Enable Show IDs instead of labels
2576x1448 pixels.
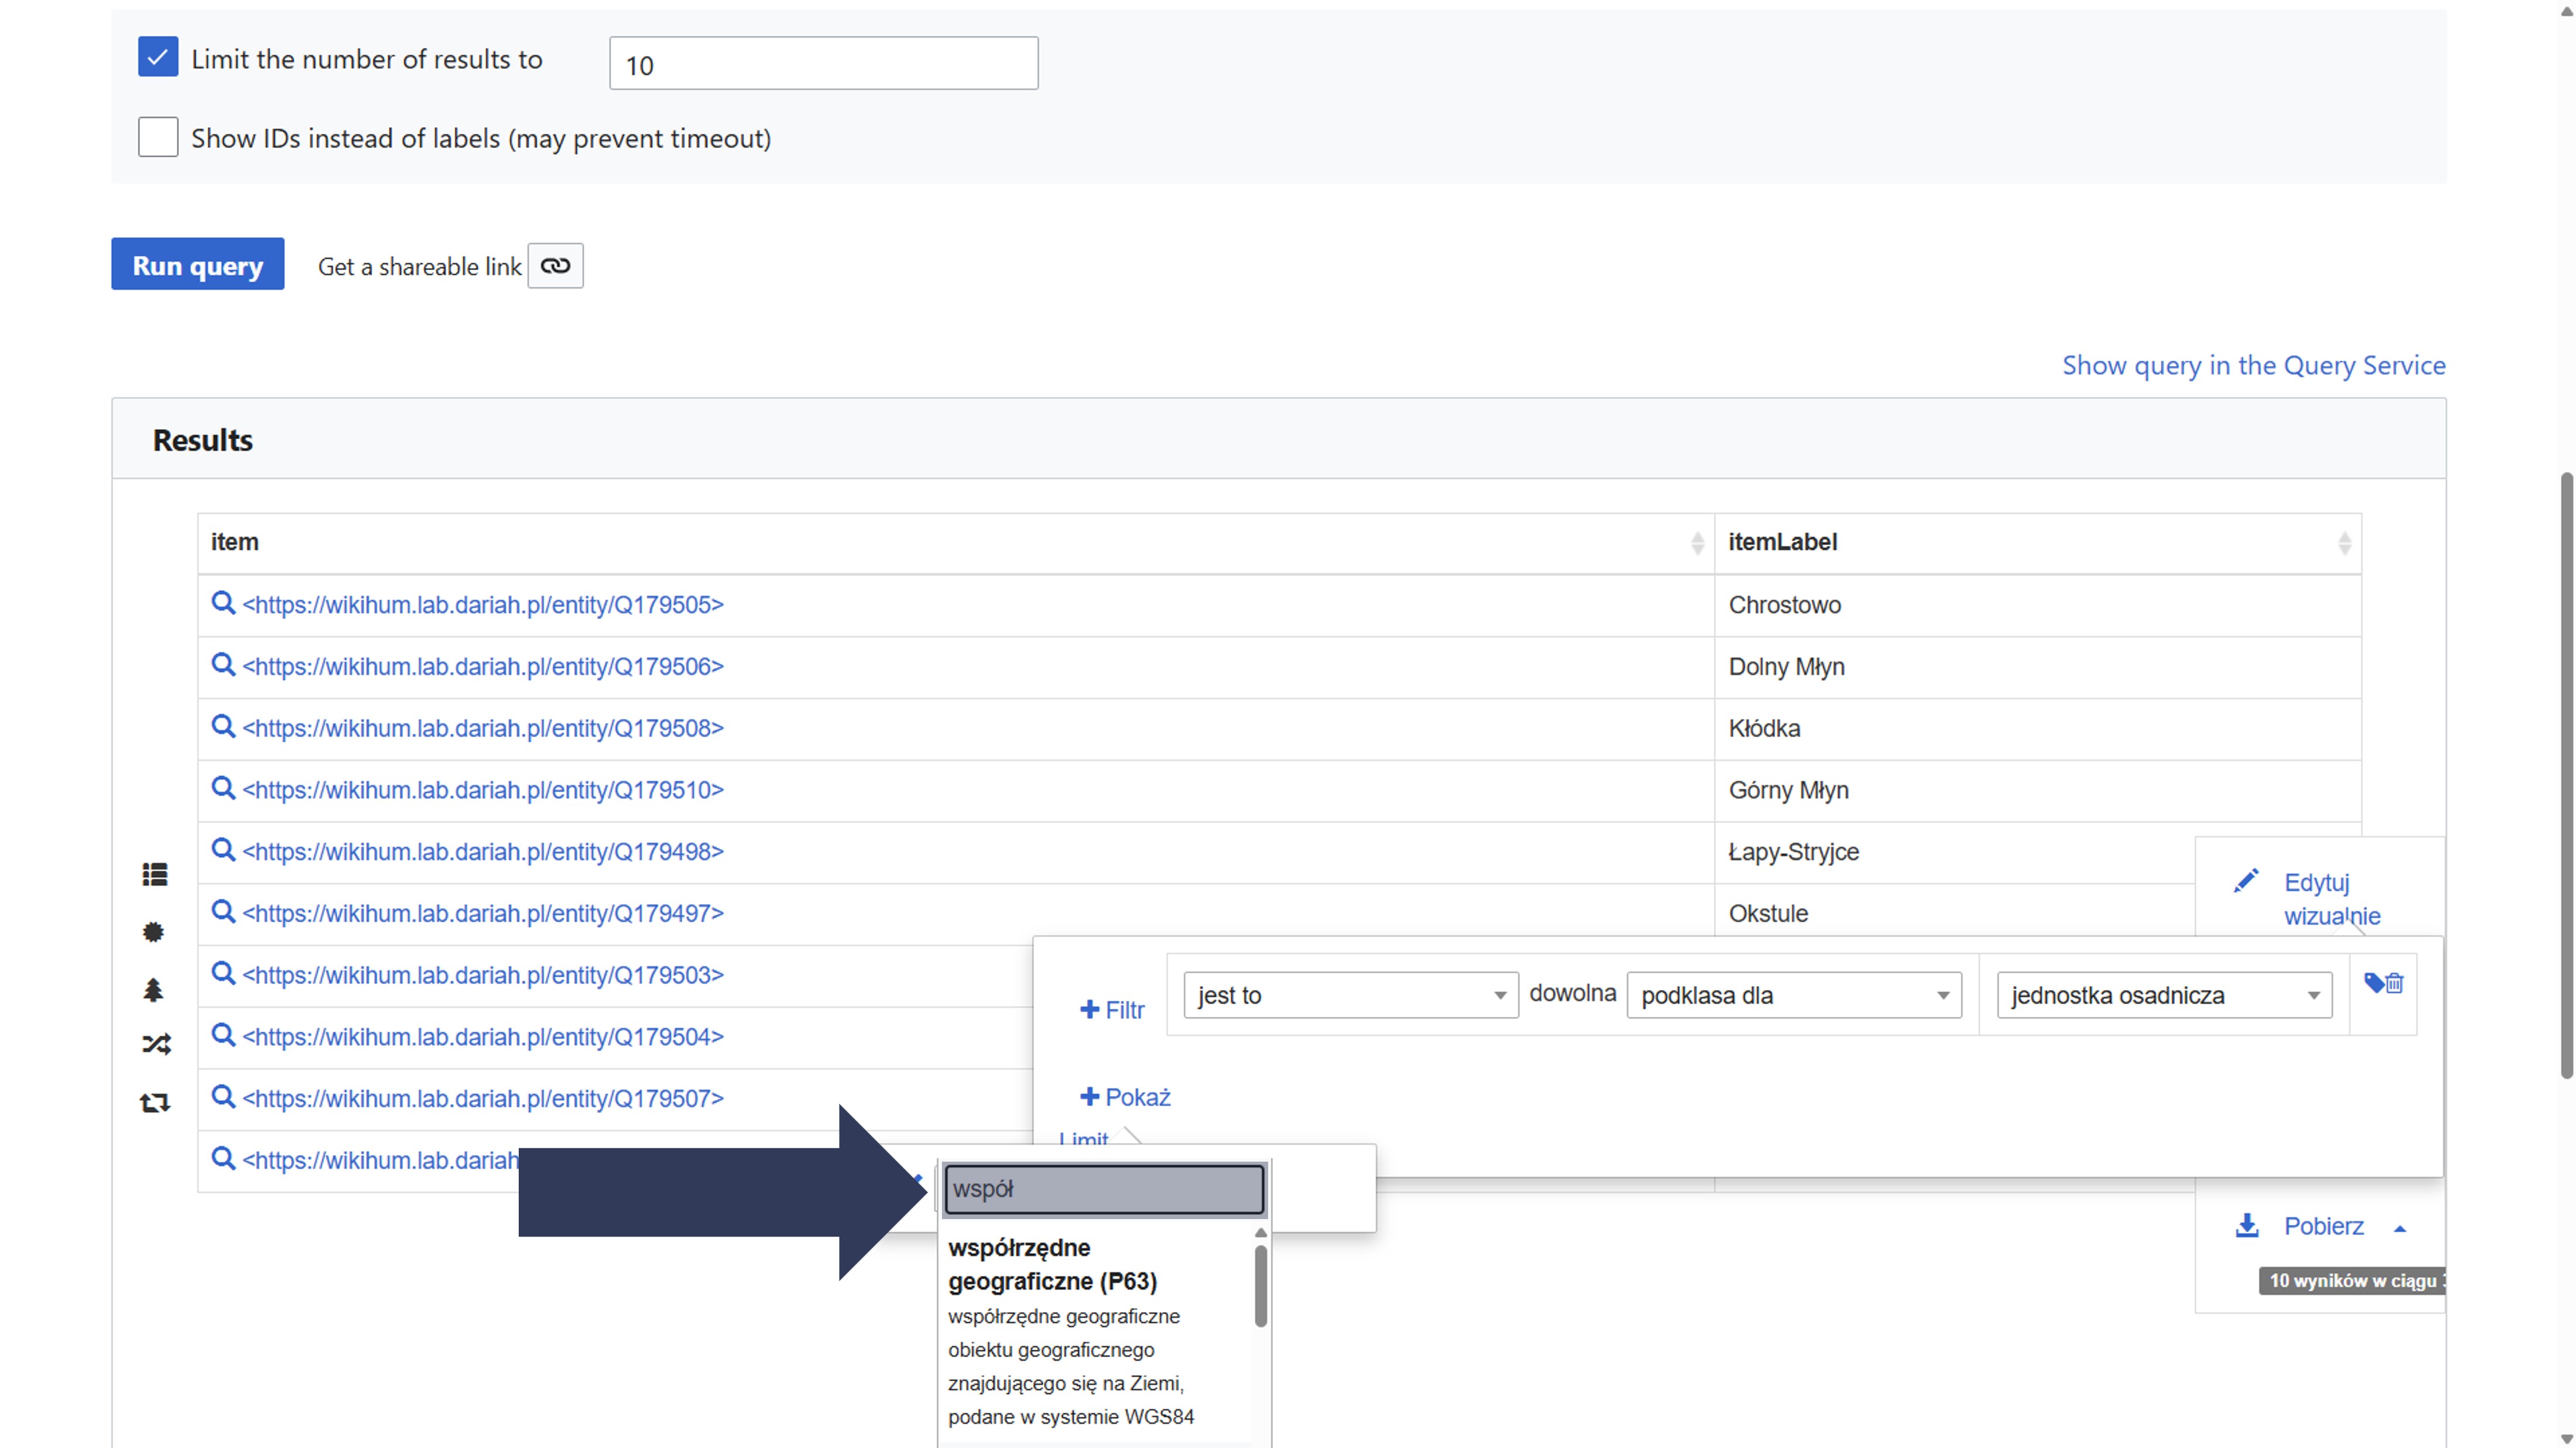(158, 137)
